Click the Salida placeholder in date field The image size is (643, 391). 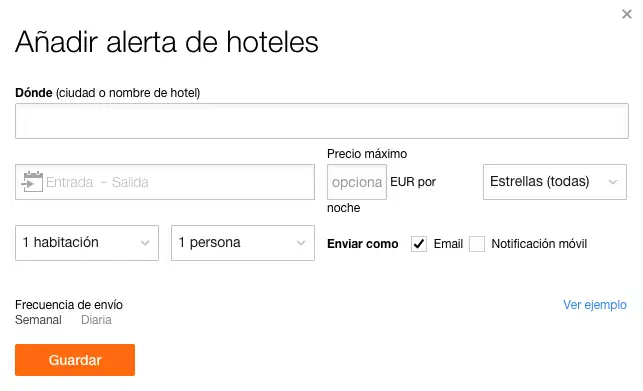(130, 182)
